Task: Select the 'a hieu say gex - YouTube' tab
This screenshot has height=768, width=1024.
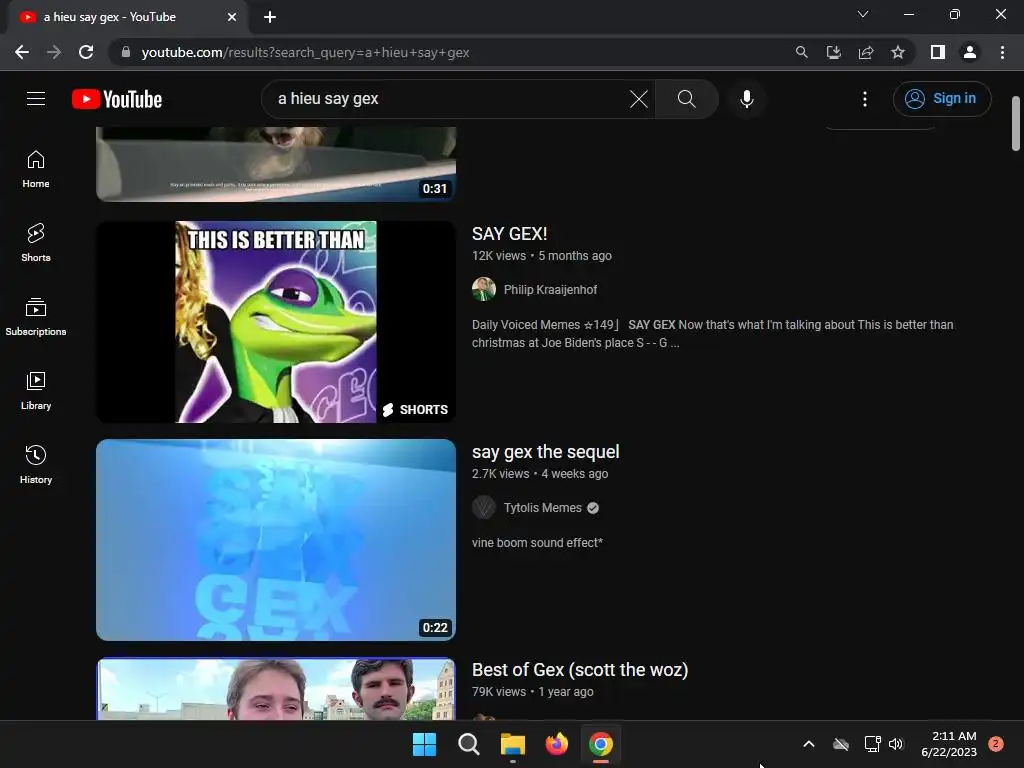Action: pos(128,18)
